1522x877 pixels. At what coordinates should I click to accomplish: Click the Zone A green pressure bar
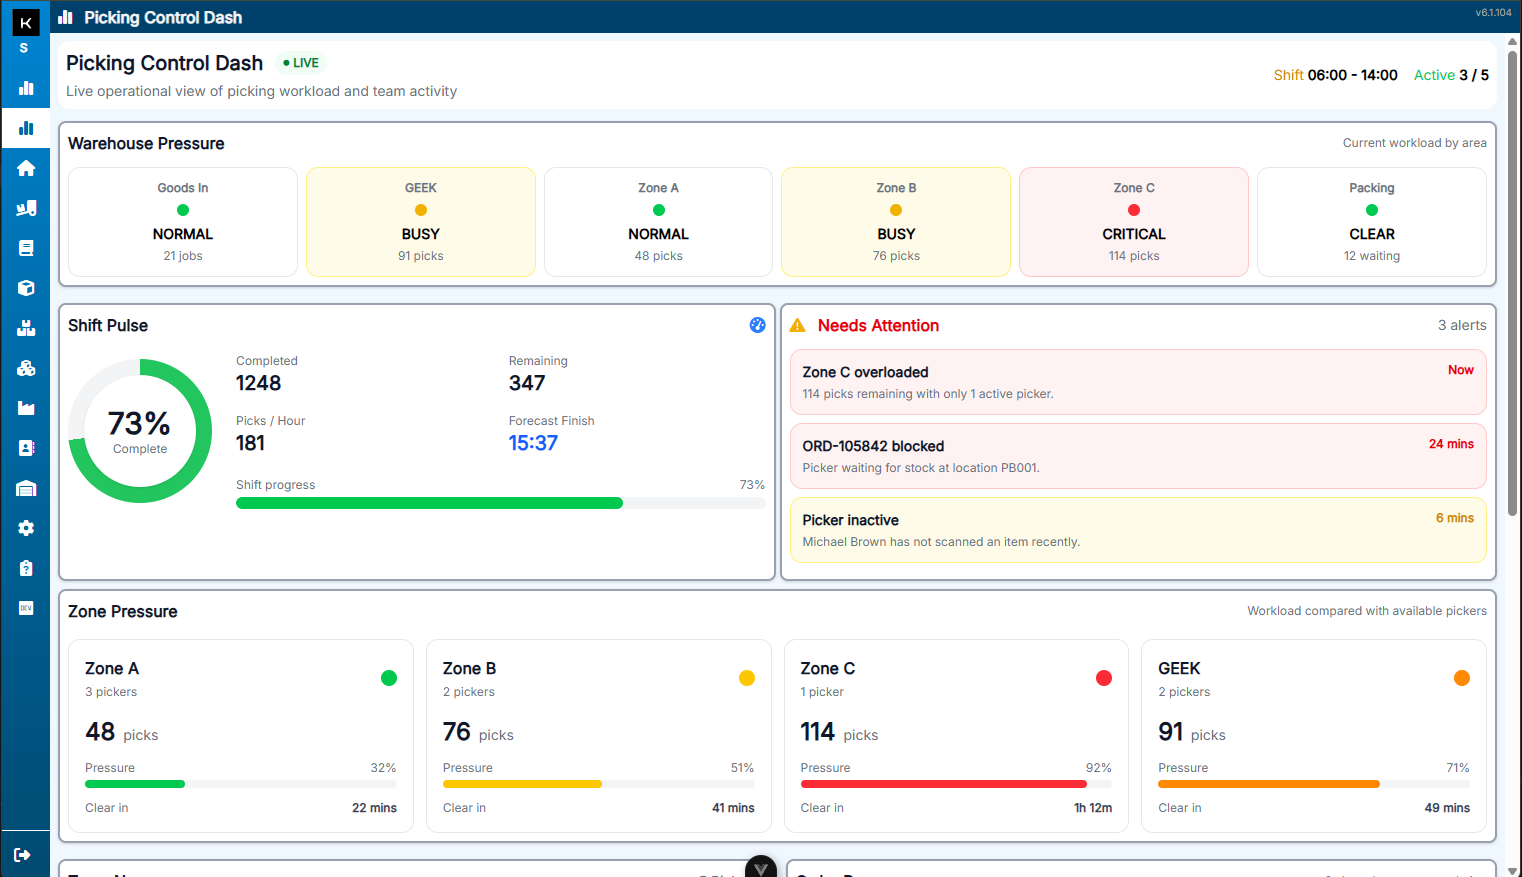[241, 784]
